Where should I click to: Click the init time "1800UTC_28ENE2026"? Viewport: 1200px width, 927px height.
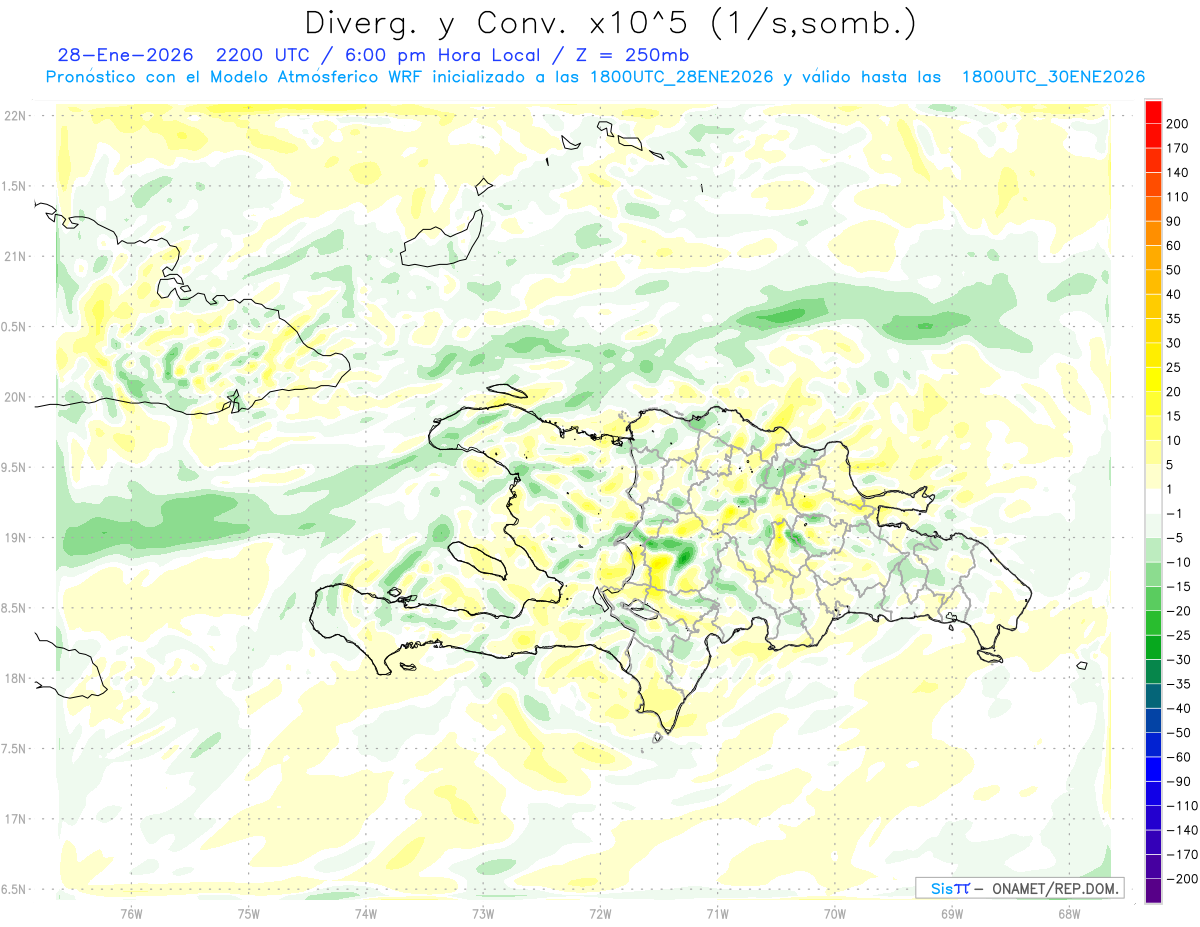pos(681,77)
